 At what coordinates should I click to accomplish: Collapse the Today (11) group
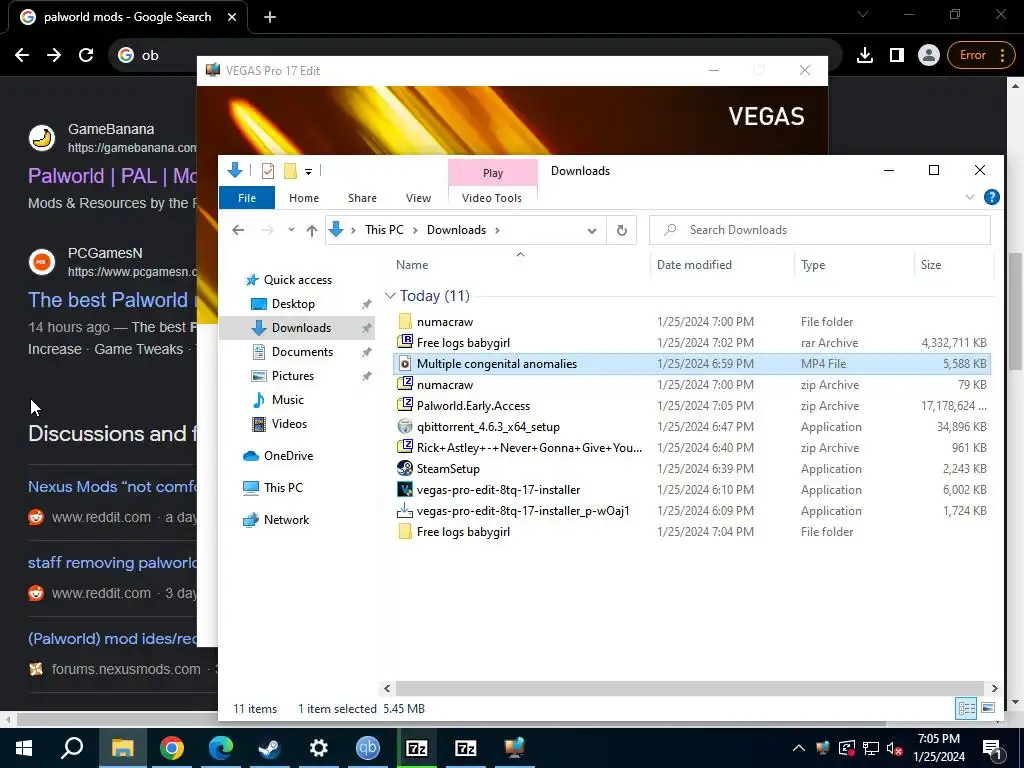[390, 296]
